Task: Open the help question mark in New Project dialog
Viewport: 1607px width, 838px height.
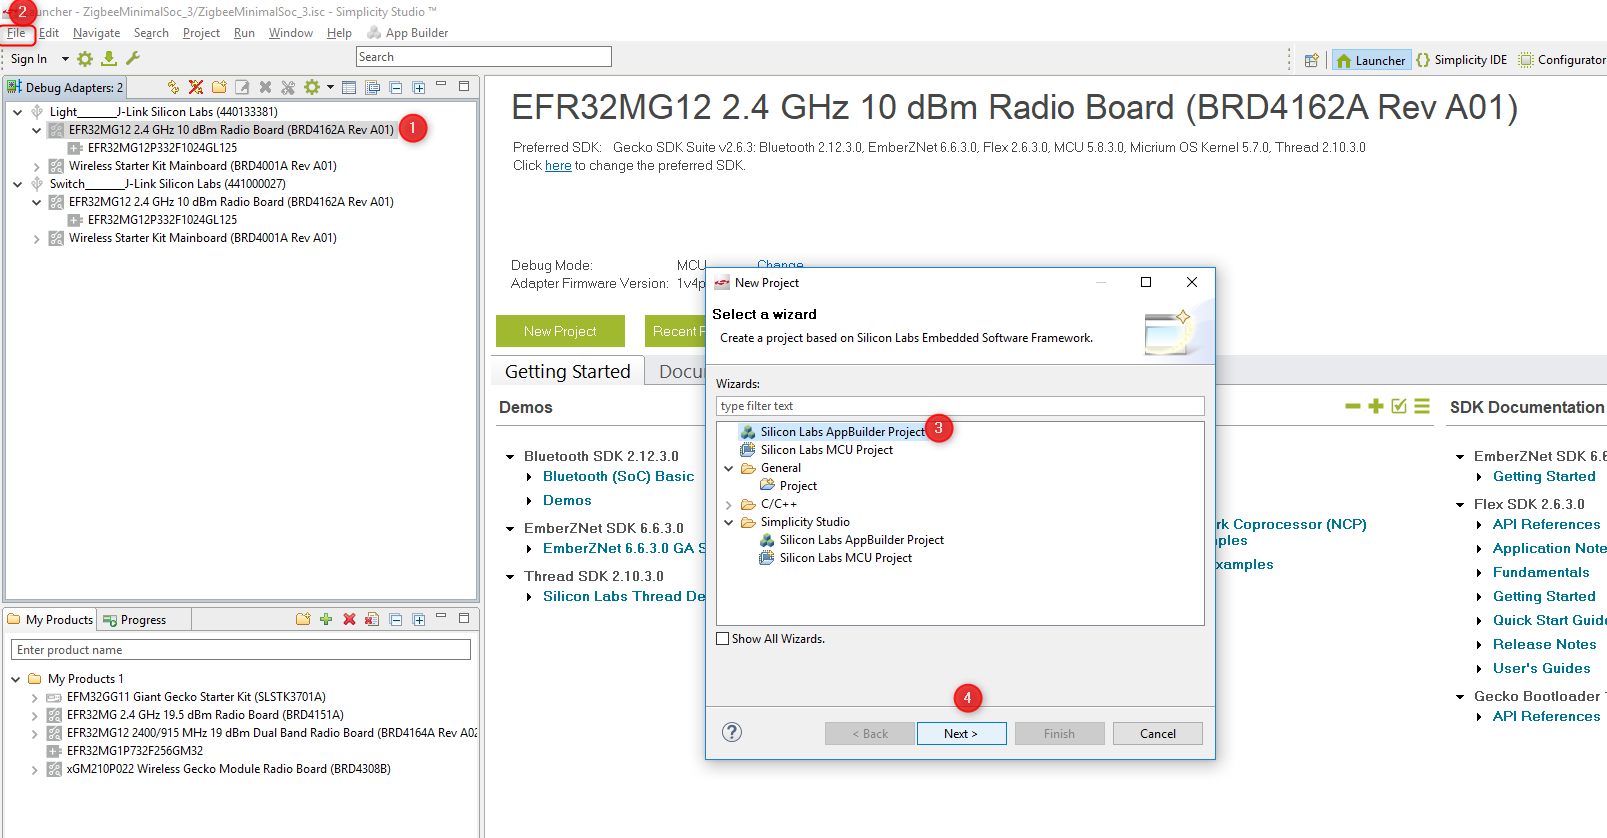Action: [x=732, y=732]
